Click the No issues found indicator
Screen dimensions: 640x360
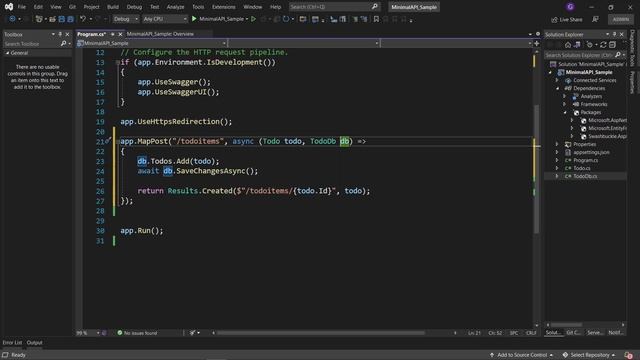pyautogui.click(x=137, y=333)
